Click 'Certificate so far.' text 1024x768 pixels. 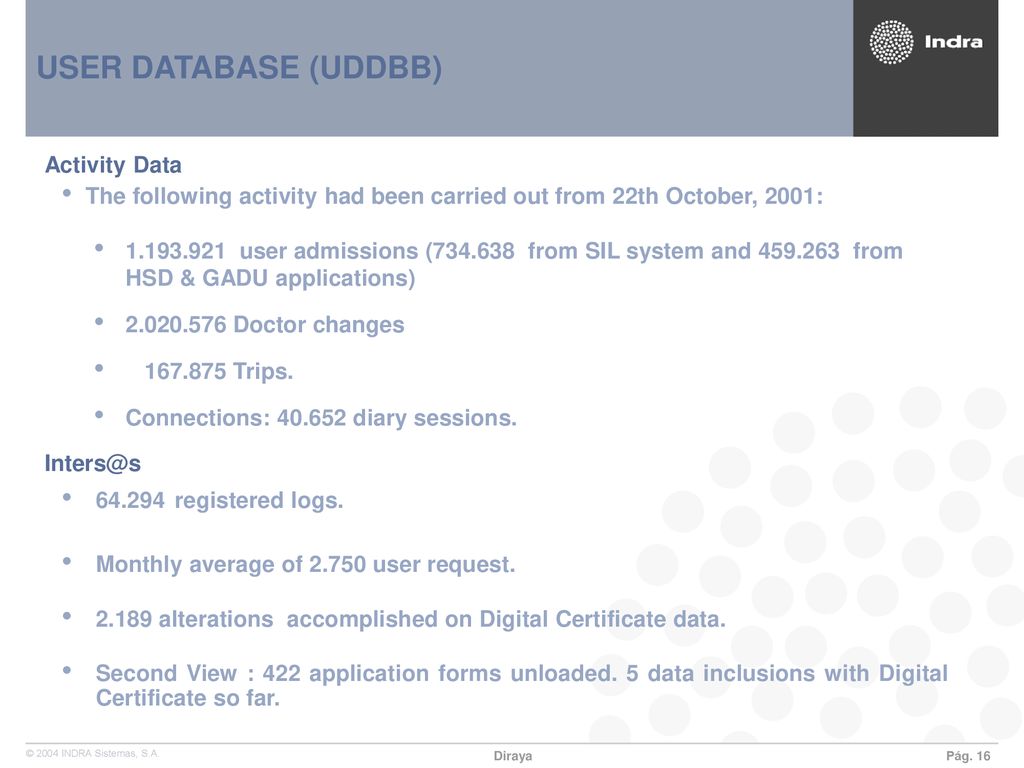188,698
